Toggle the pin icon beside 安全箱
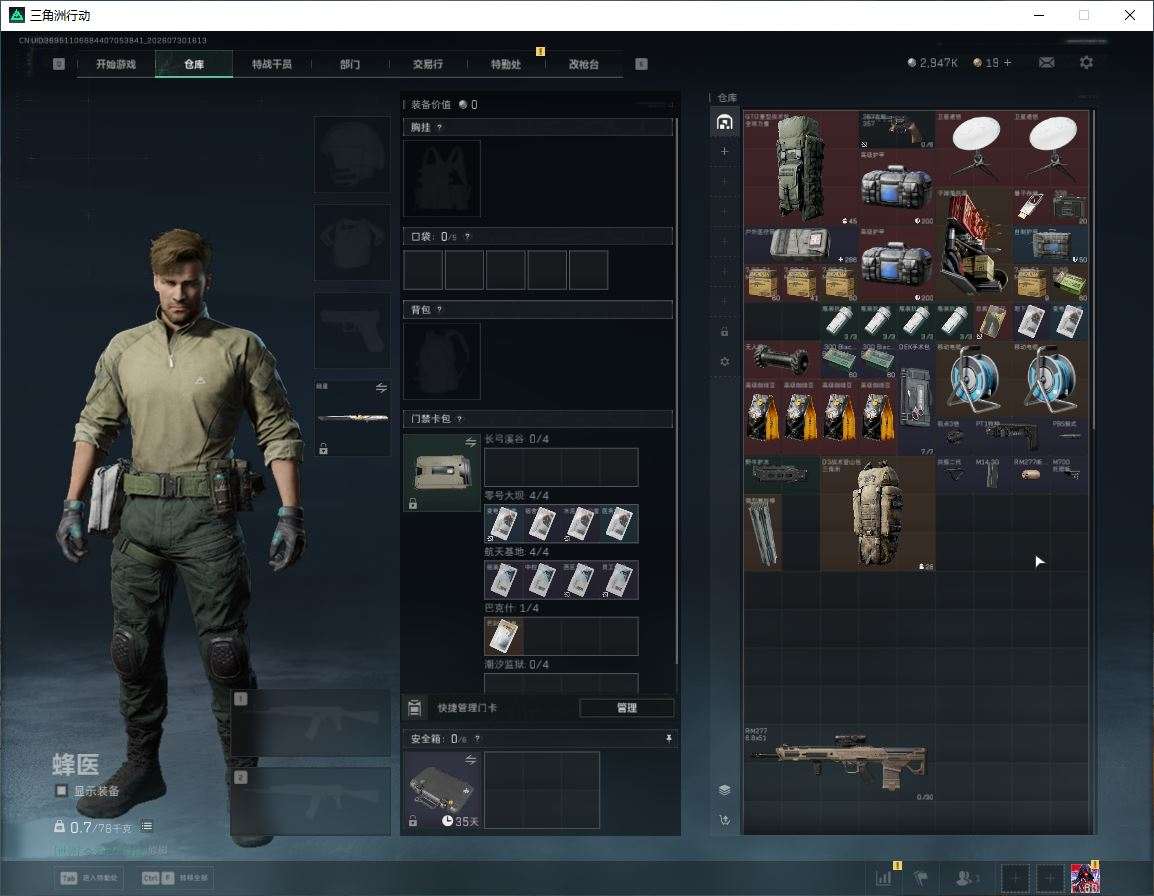 coord(668,738)
